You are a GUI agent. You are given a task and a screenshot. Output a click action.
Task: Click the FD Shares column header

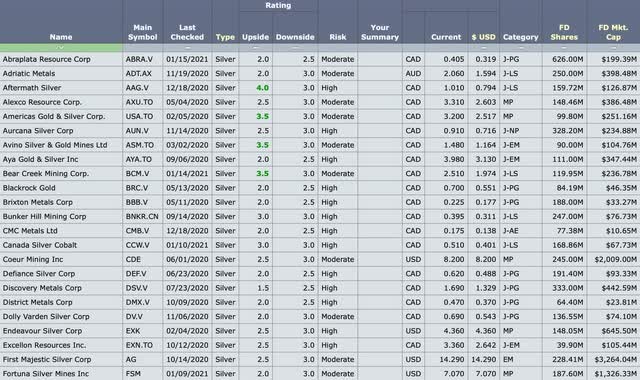[x=564, y=32]
